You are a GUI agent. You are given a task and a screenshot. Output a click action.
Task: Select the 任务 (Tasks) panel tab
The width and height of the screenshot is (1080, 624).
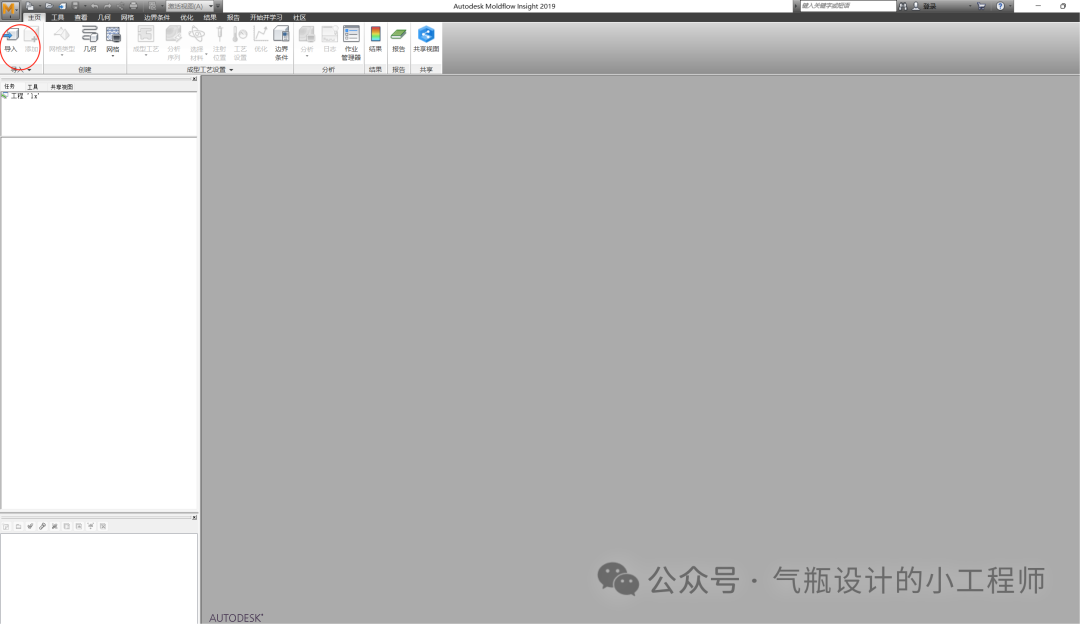point(10,87)
